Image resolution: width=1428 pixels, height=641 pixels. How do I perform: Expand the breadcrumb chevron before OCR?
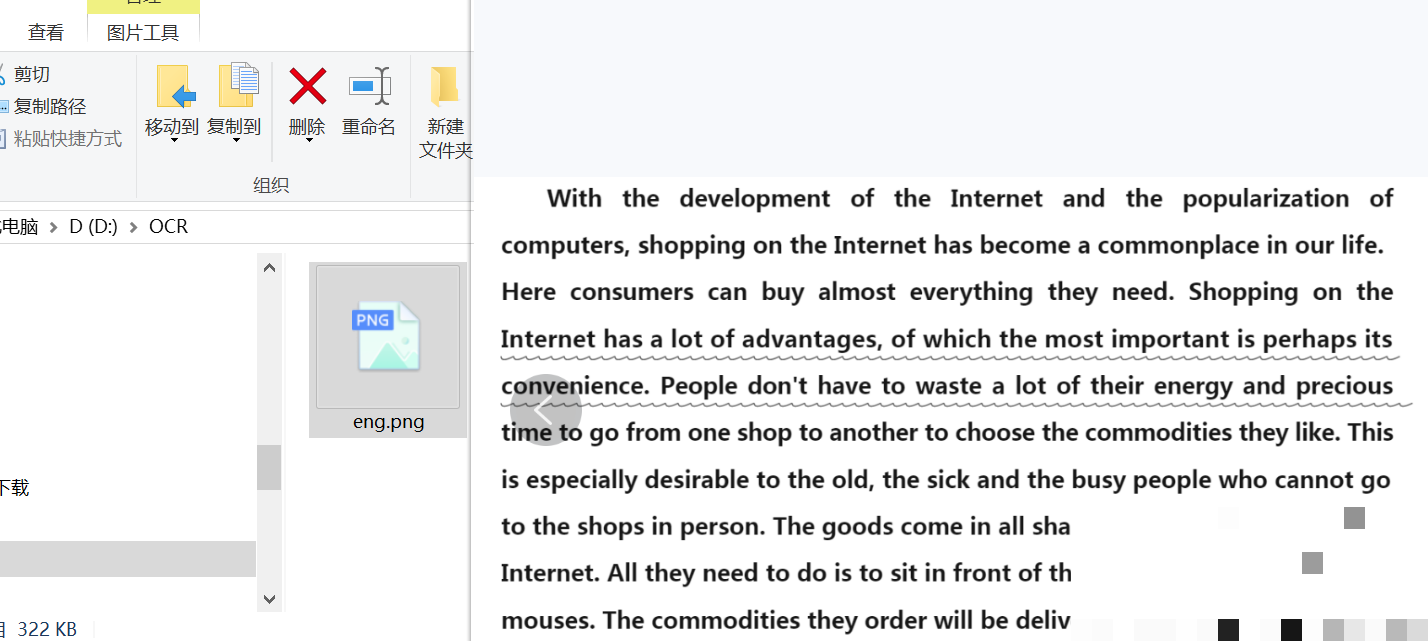pyautogui.click(x=134, y=227)
